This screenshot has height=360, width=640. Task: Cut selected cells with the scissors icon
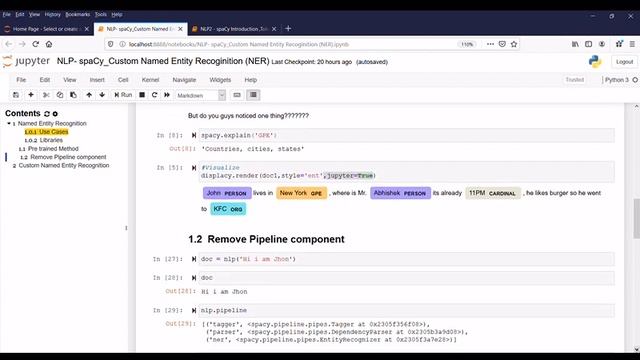pyautogui.click(x=46, y=95)
